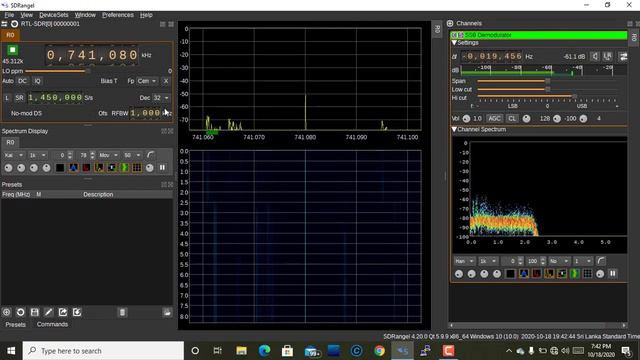640x360 pixels.
Task: Open the Window menu
Action: click(x=85, y=15)
